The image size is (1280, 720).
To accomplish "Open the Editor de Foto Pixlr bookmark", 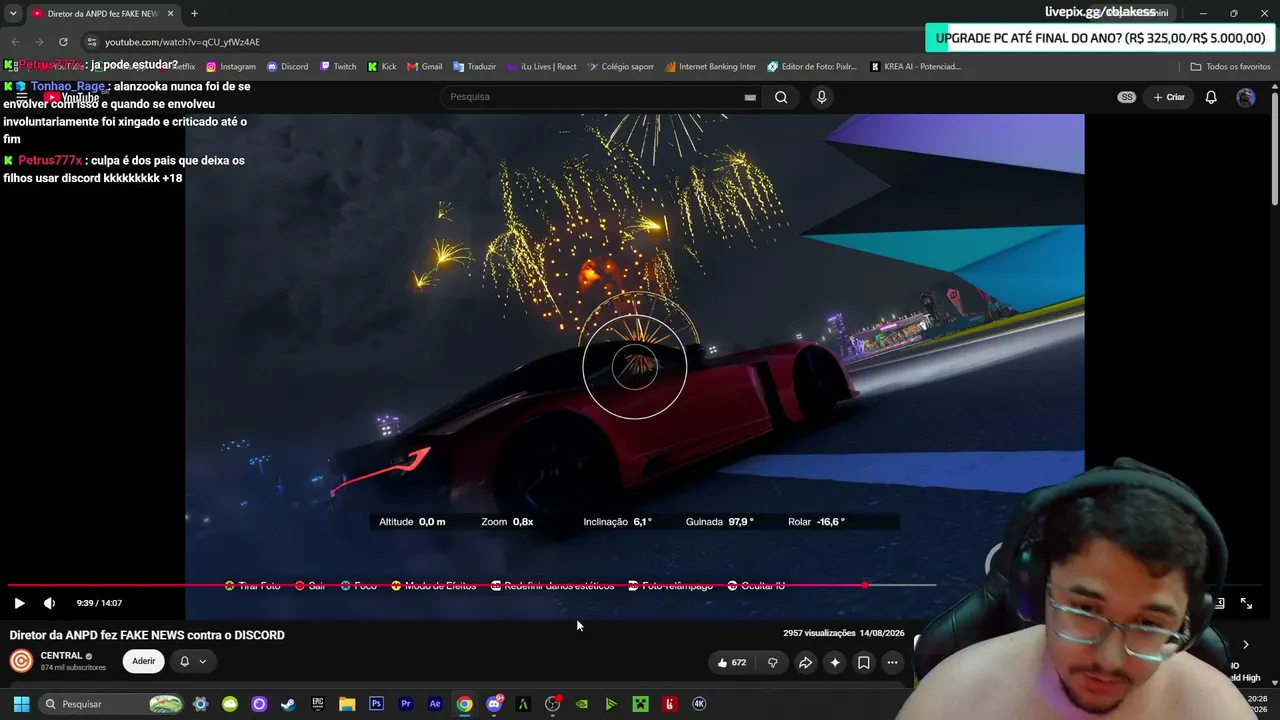I will [x=813, y=67].
